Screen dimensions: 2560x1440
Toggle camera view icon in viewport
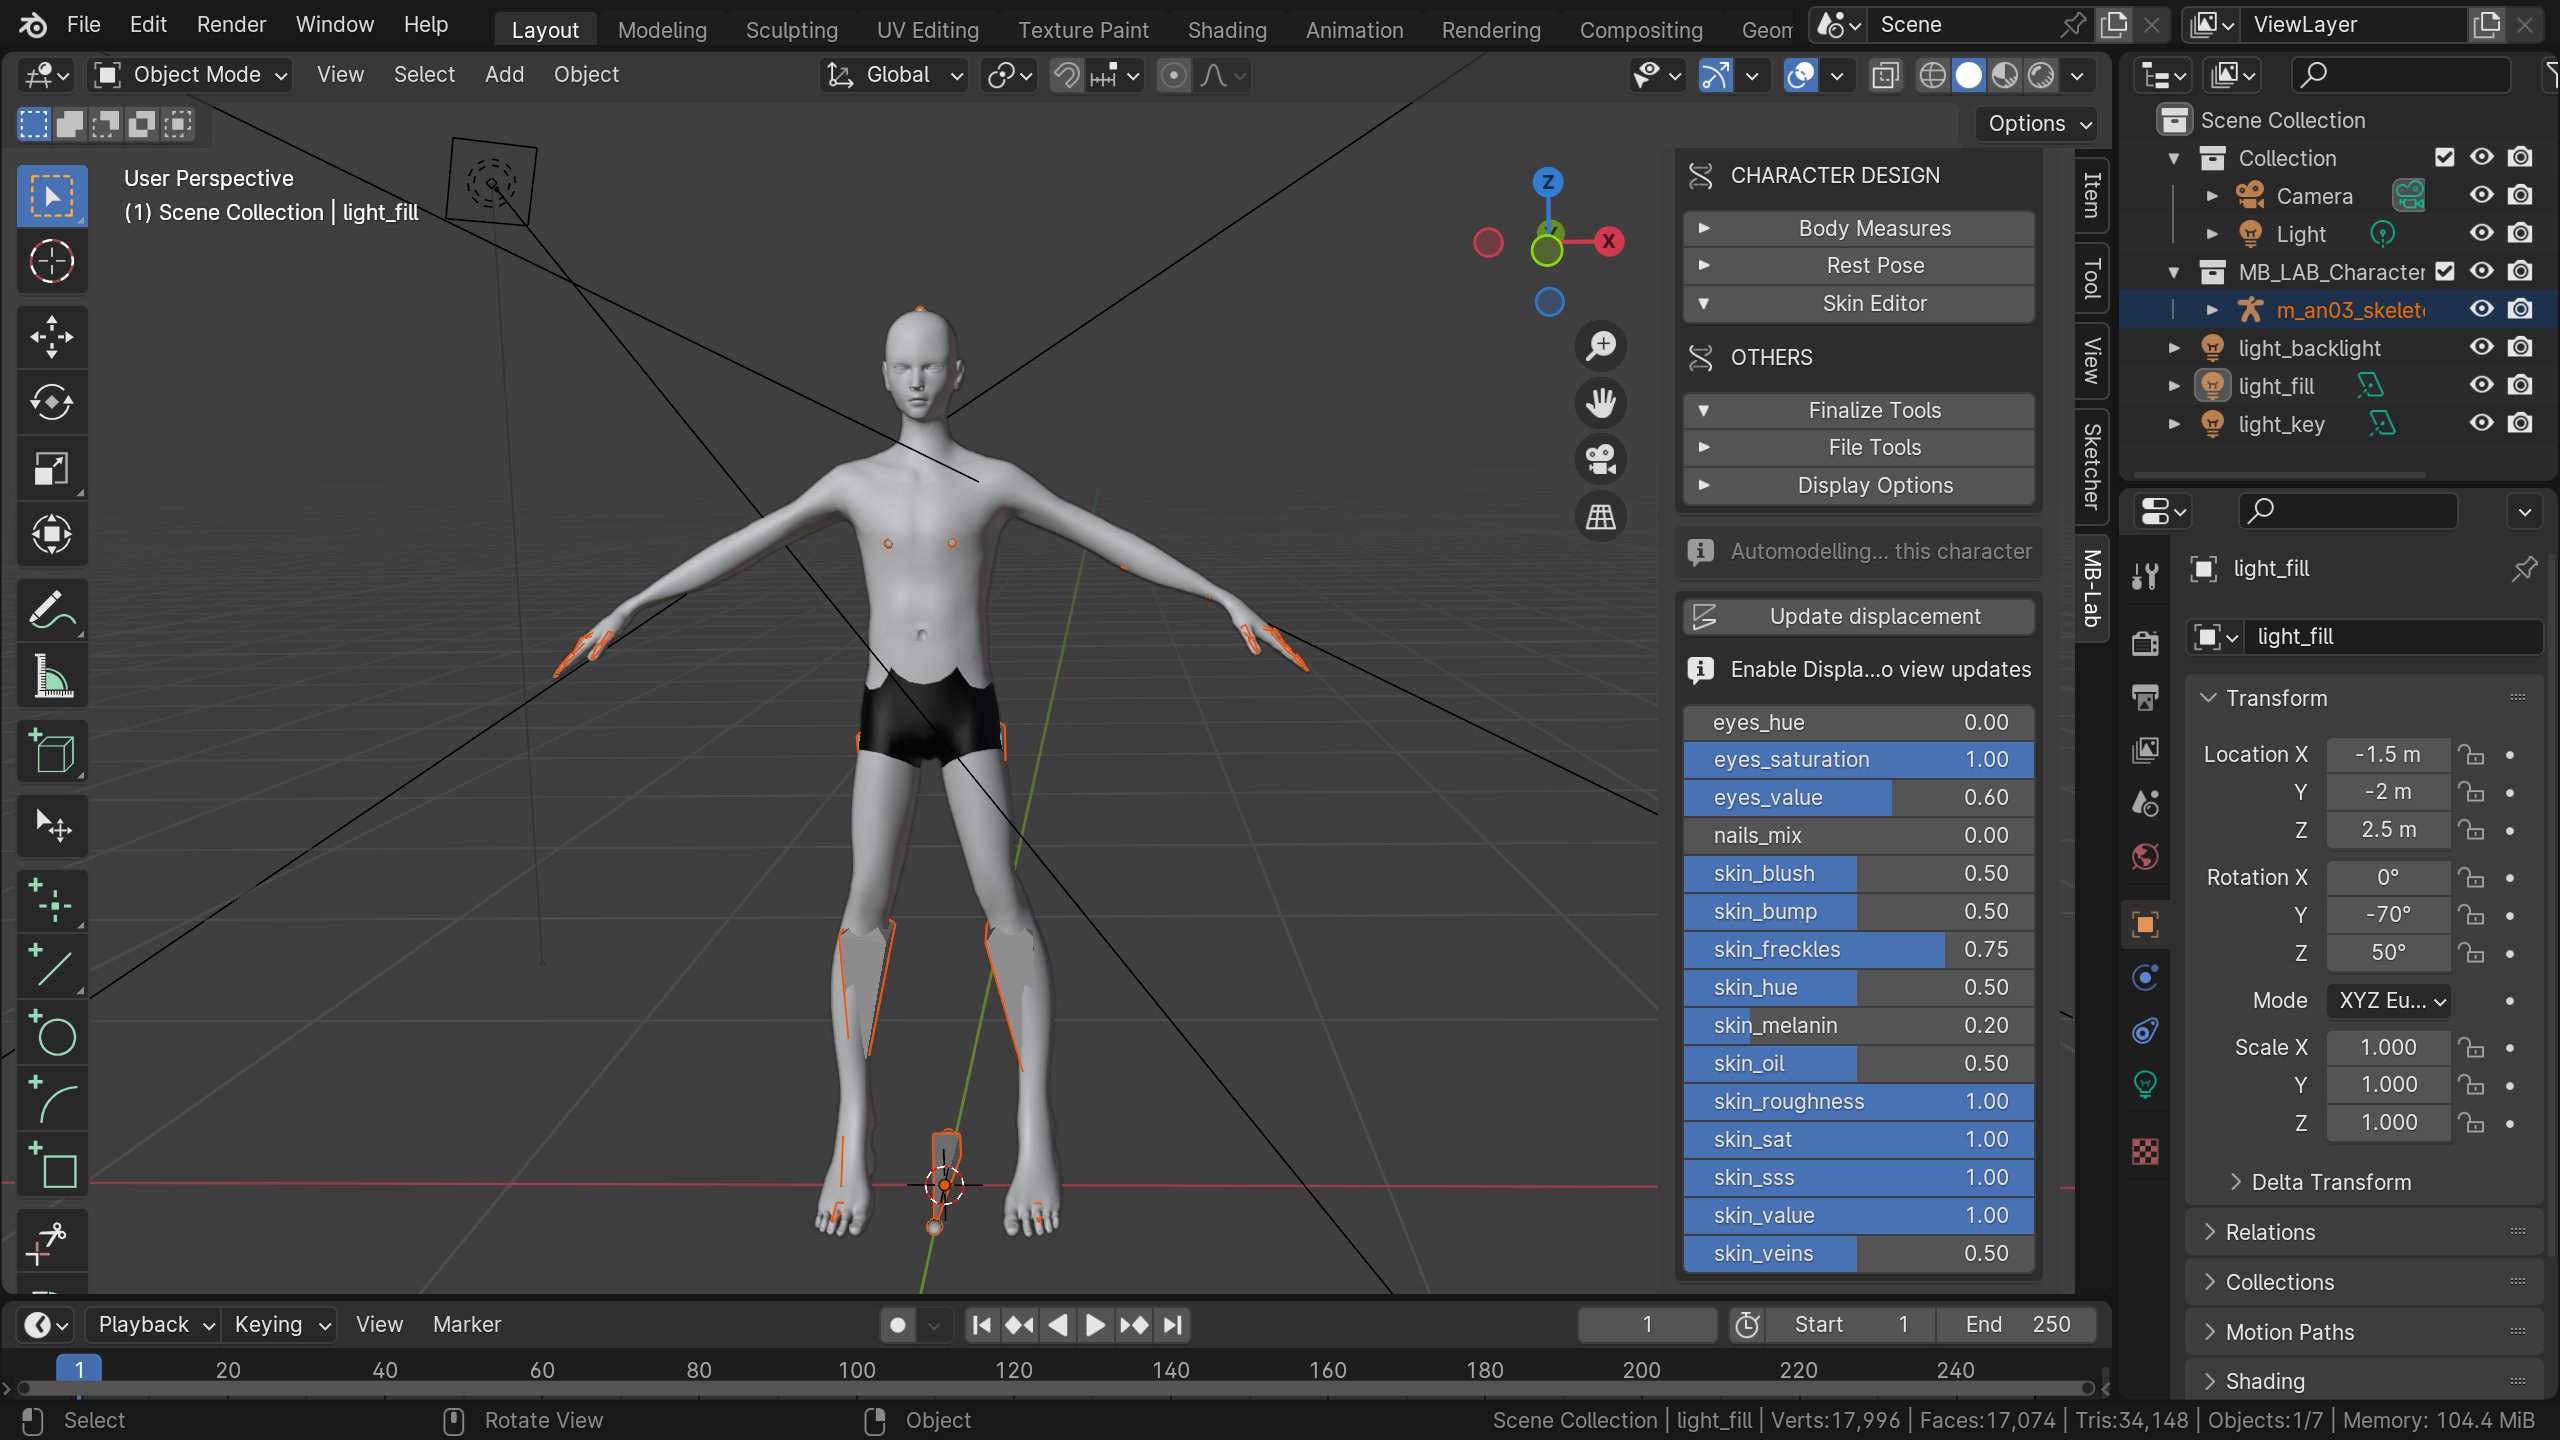[1601, 460]
